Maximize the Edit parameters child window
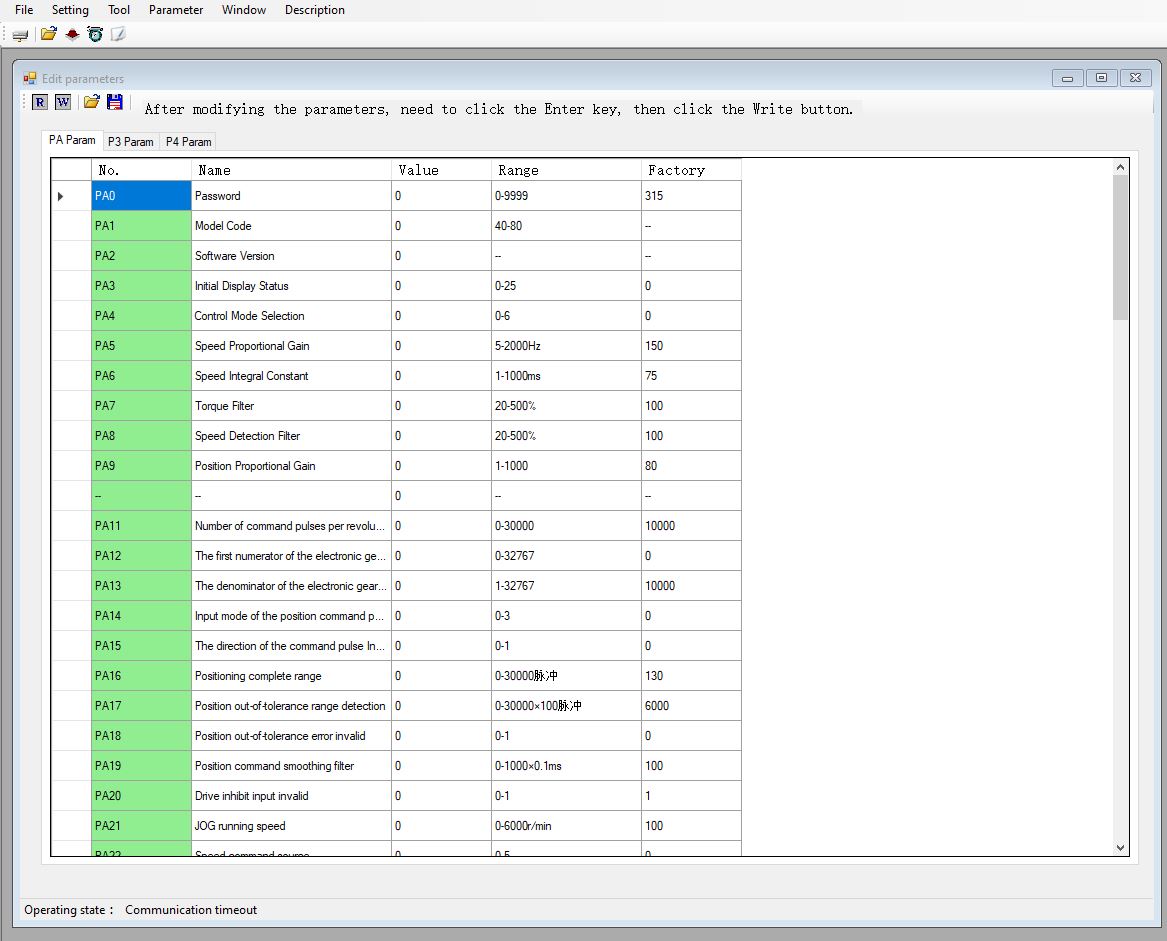Screen dimensions: 1167x941 point(1101,78)
